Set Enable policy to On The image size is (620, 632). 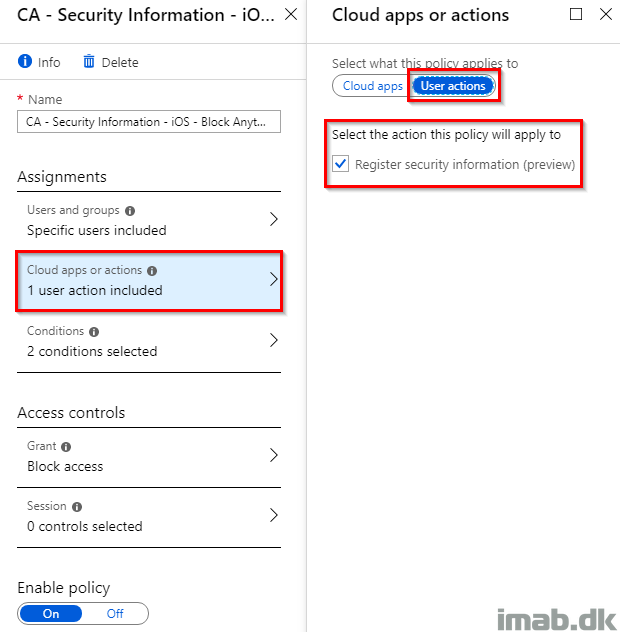[51, 613]
